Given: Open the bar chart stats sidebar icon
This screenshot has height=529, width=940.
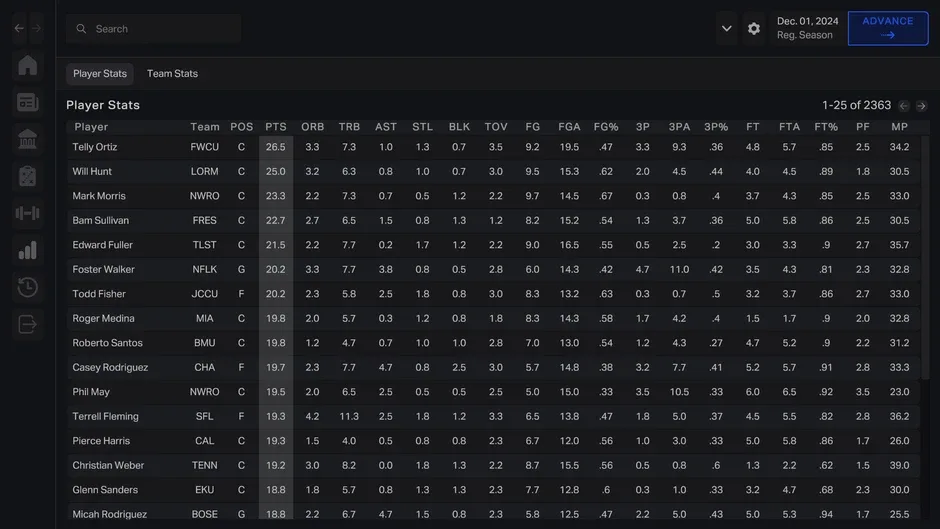Looking at the screenshot, I should pos(28,251).
